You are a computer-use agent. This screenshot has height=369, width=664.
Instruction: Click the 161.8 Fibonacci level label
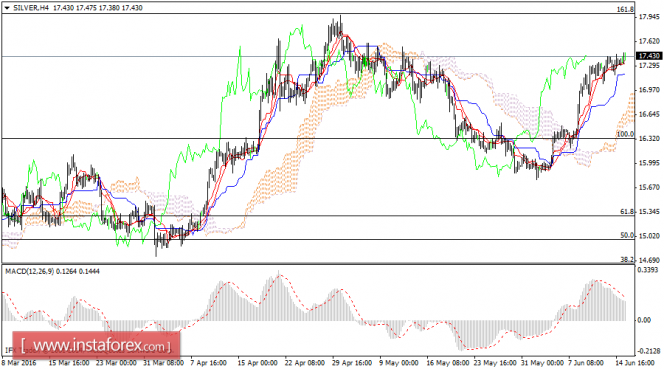625,9
